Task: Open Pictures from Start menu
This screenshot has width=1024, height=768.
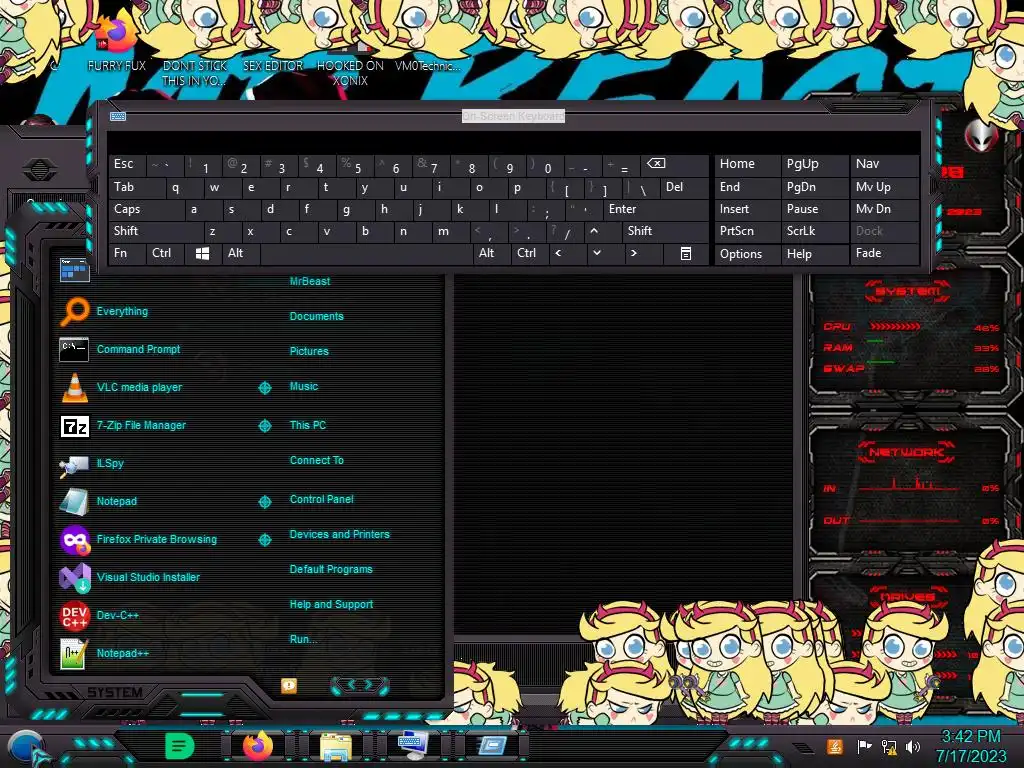Action: tap(309, 351)
